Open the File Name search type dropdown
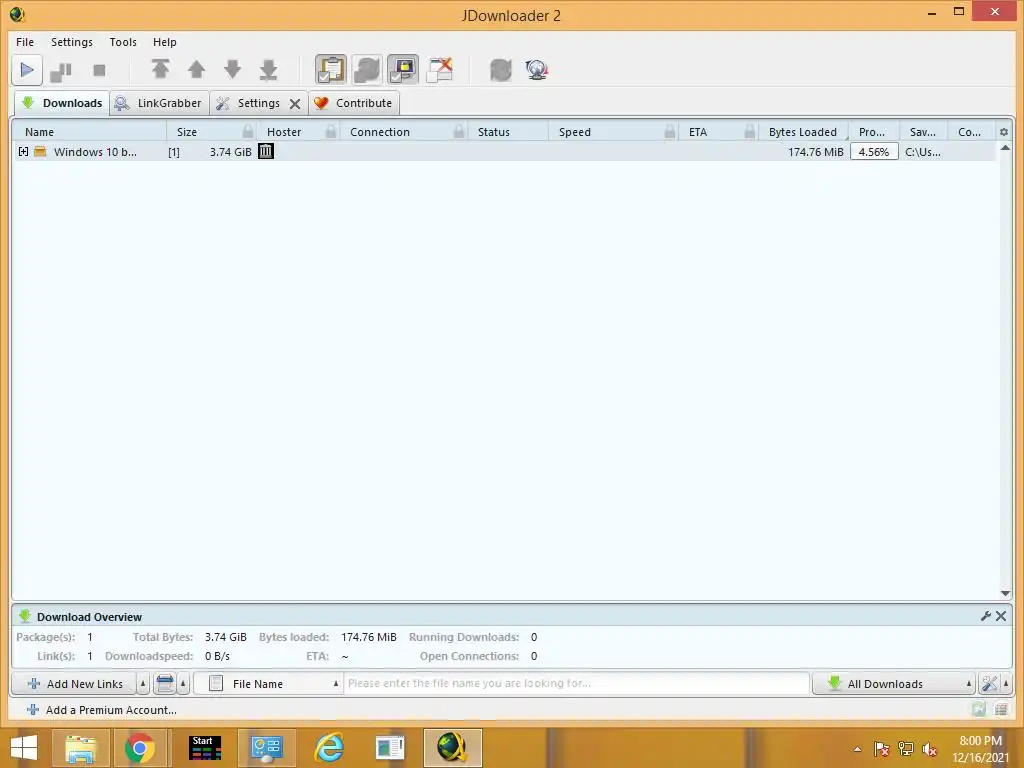The image size is (1024, 768). (x=268, y=684)
